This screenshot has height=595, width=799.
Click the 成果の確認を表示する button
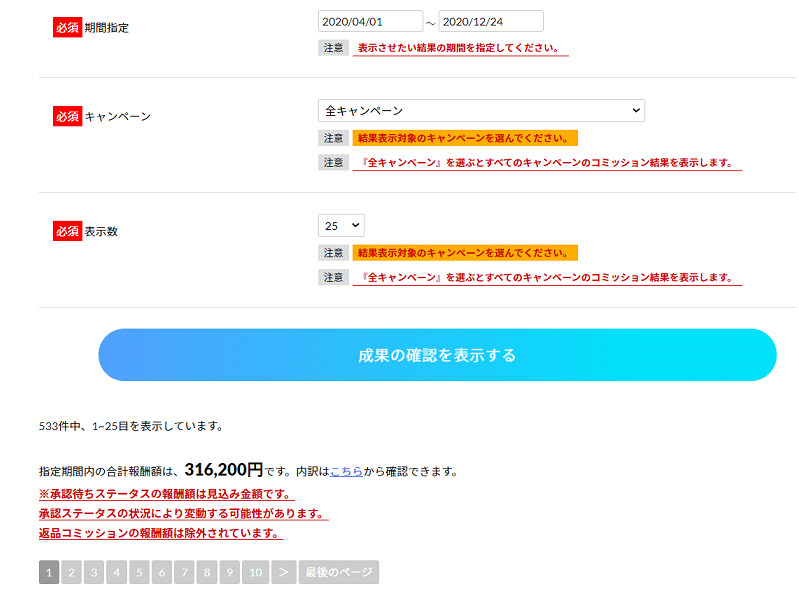click(x=437, y=355)
